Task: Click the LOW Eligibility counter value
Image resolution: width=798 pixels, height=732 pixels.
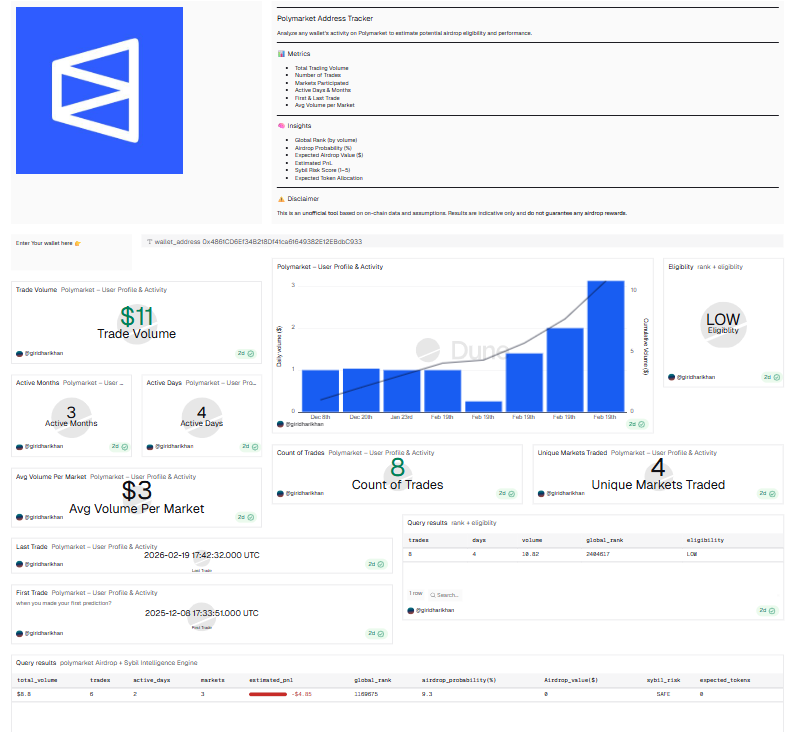Action: click(723, 320)
